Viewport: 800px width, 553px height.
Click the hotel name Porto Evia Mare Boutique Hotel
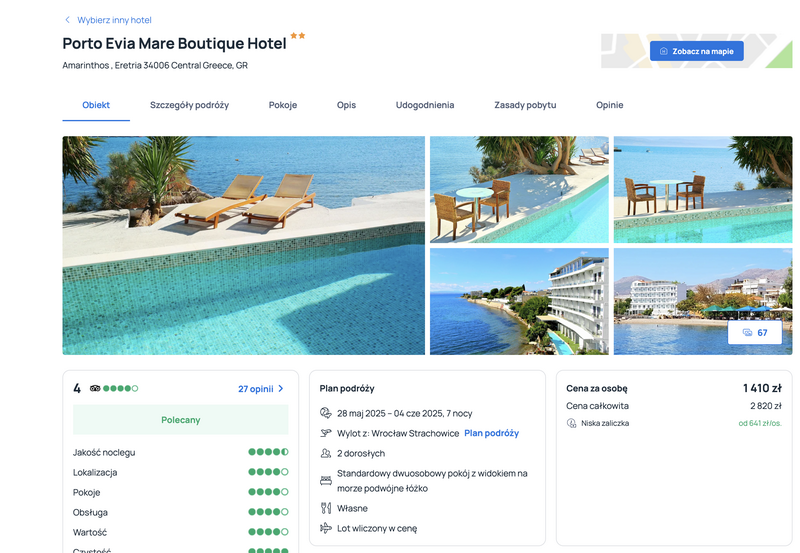(174, 43)
